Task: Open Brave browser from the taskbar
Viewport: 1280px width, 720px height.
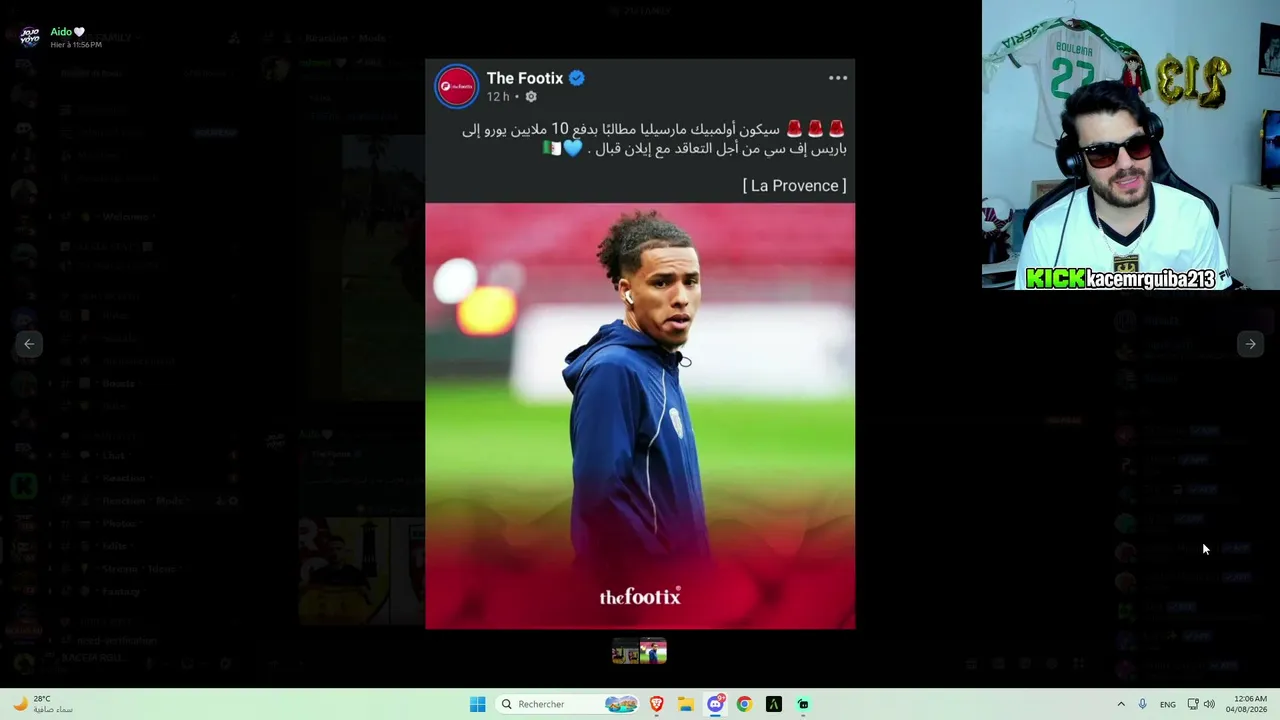Action: pos(657,704)
